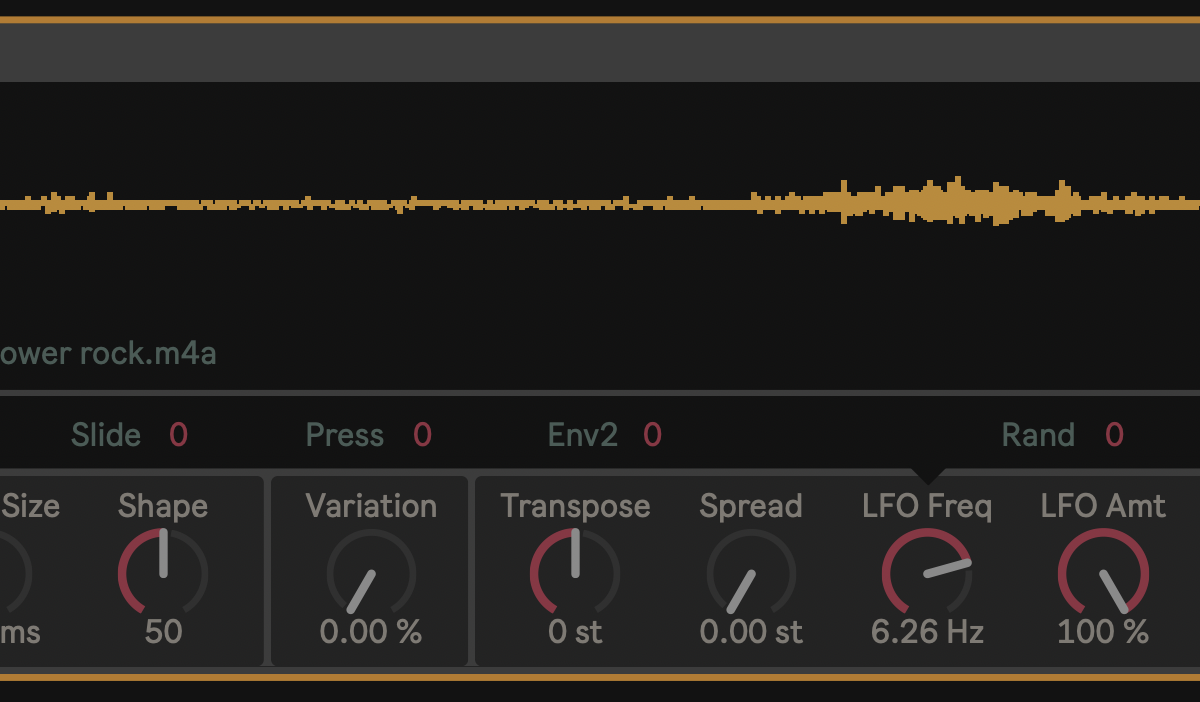Screen dimensions: 1200x702
Task: Select the Rand modulation amount
Action: 1114,435
